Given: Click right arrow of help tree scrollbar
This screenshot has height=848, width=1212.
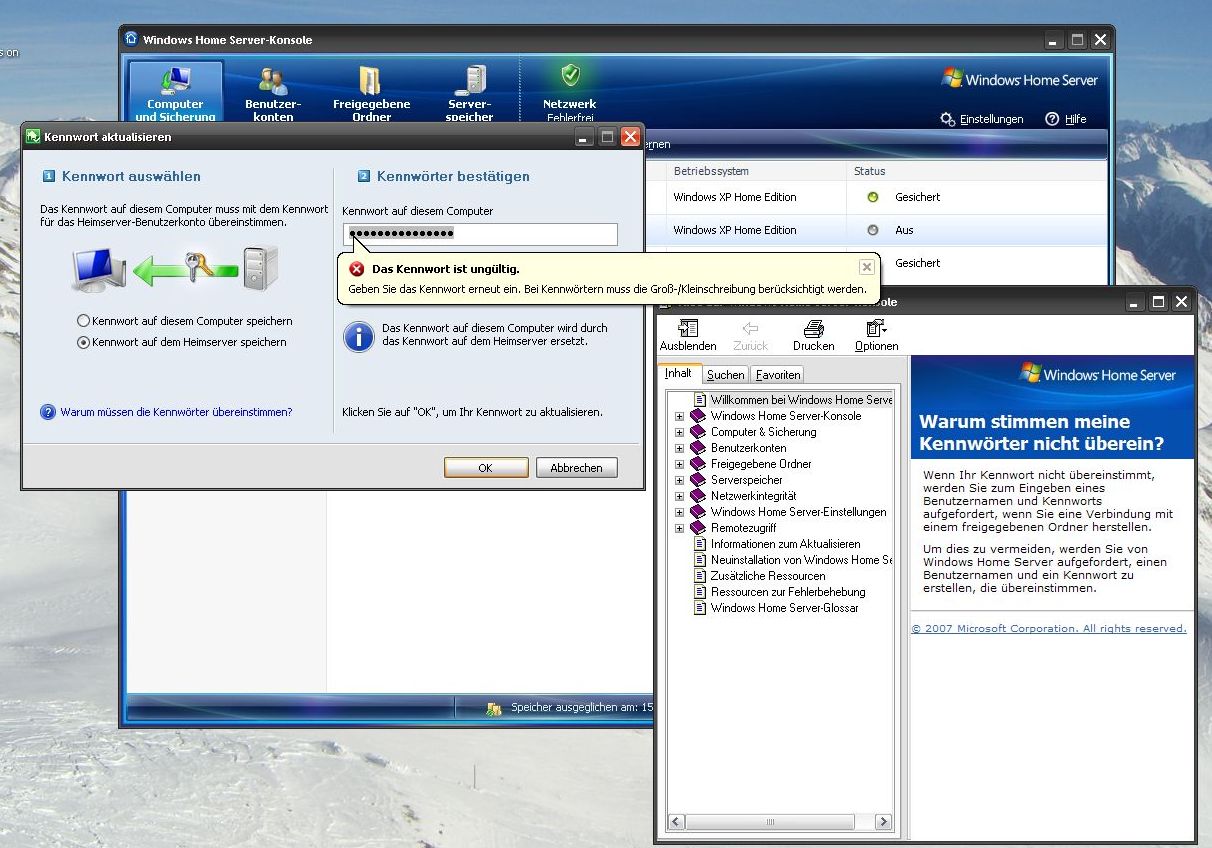Looking at the screenshot, I should [x=883, y=822].
